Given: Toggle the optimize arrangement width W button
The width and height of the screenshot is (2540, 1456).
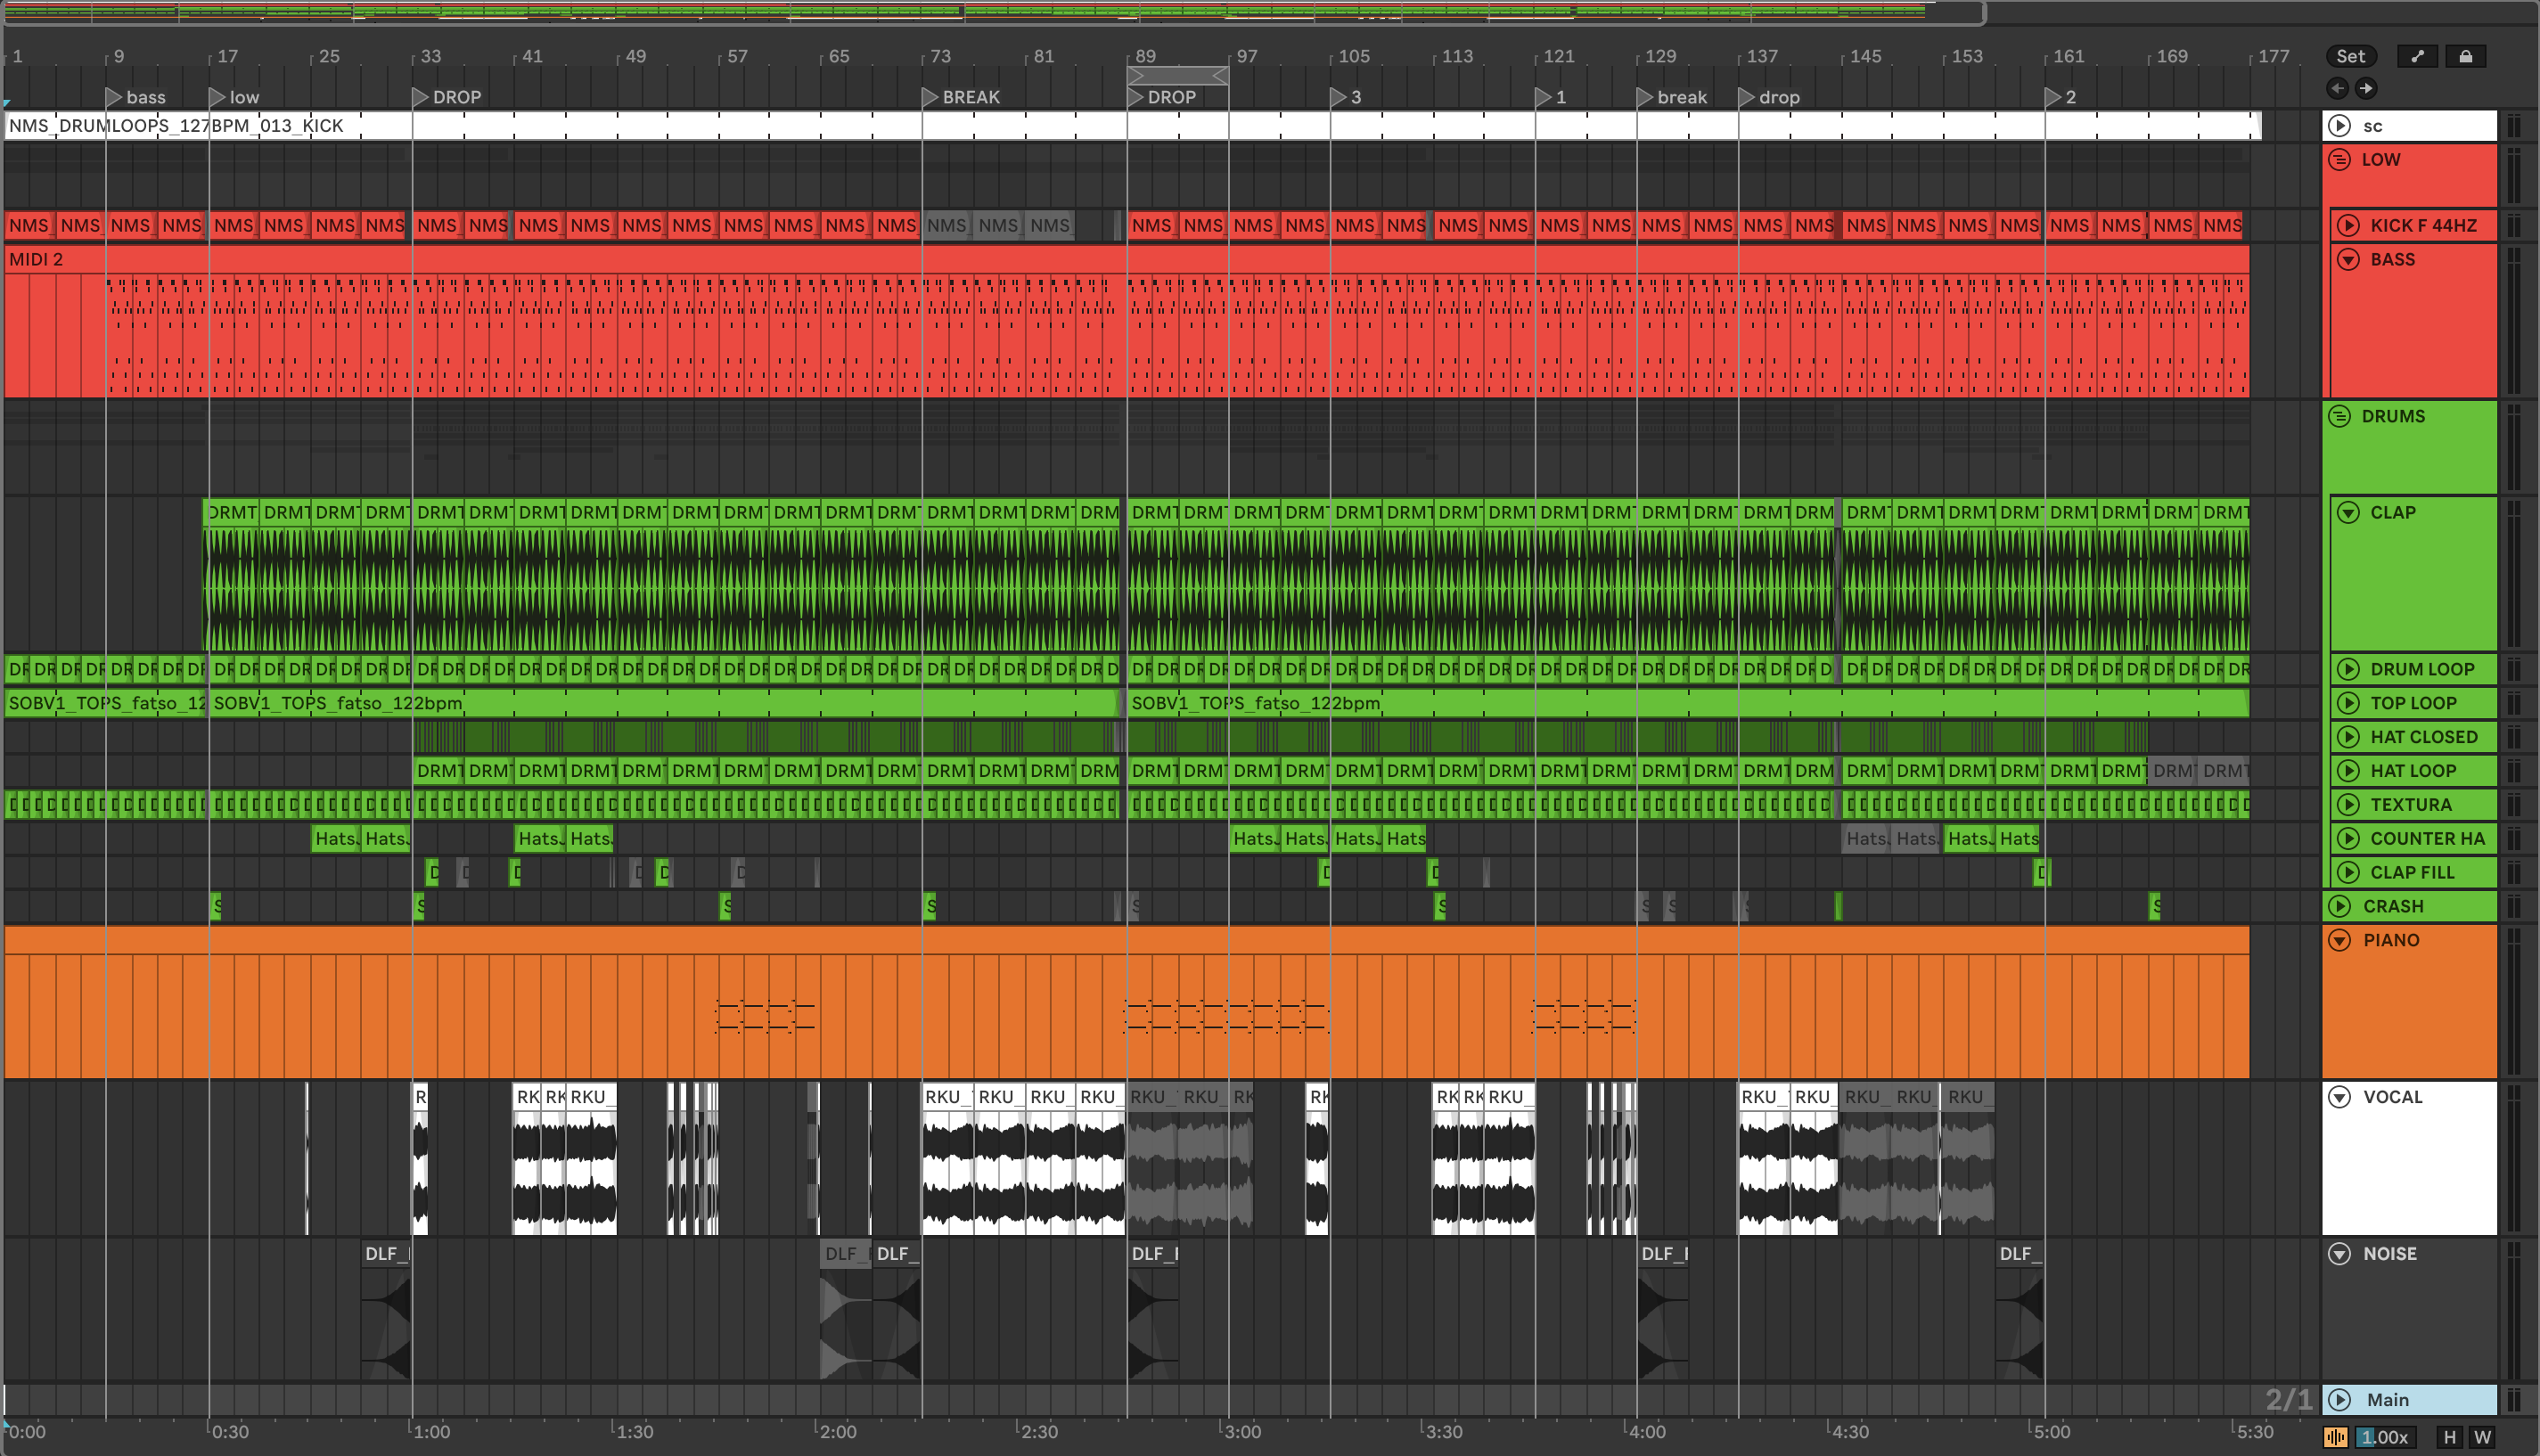Looking at the screenshot, I should coord(2482,1437).
